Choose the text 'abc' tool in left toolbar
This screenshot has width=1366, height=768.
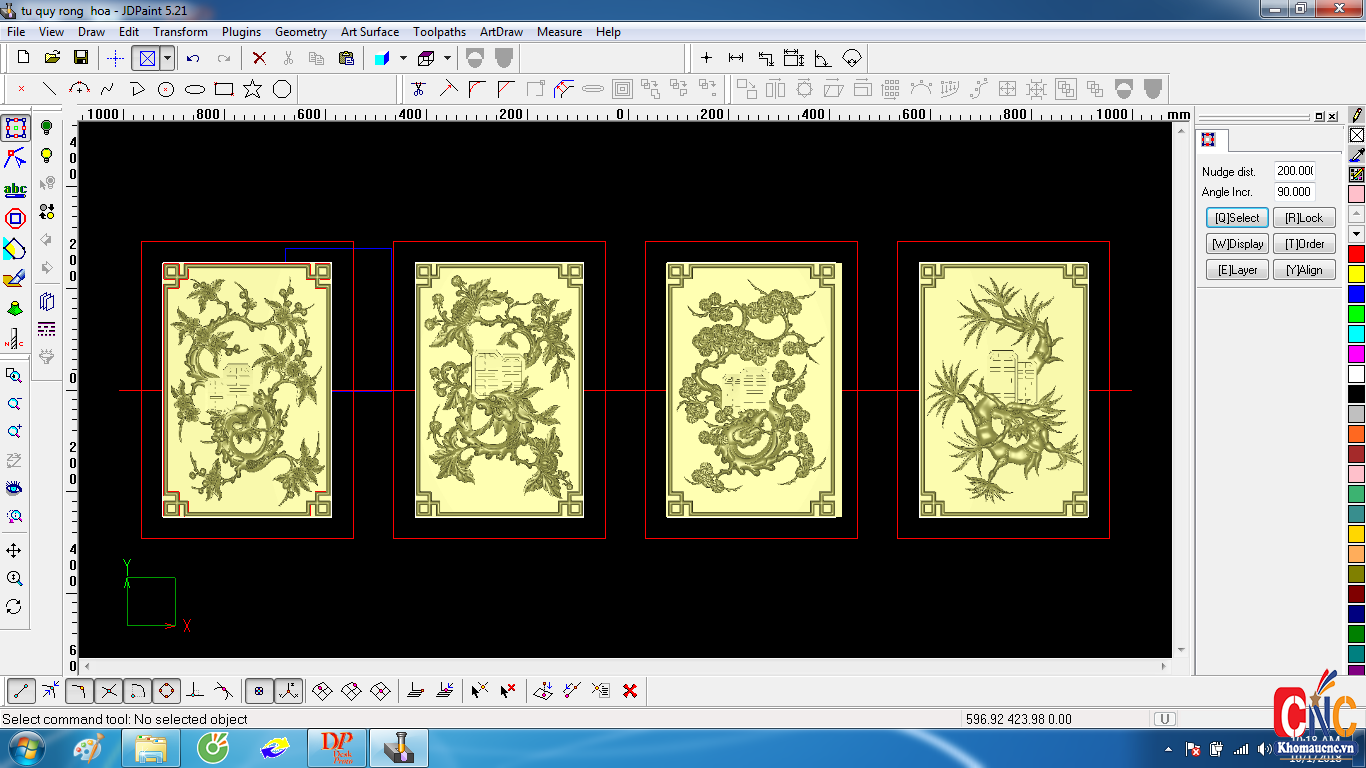(x=15, y=189)
